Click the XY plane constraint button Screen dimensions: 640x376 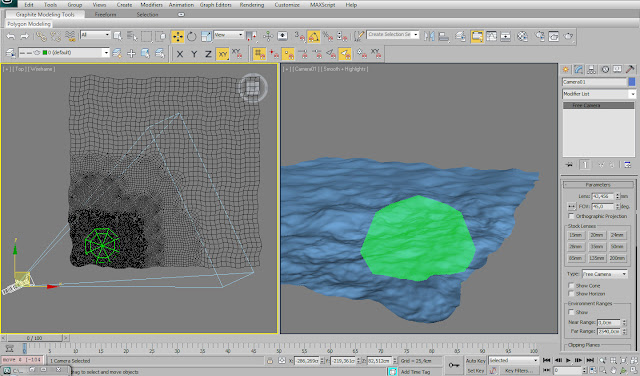[x=222, y=54]
